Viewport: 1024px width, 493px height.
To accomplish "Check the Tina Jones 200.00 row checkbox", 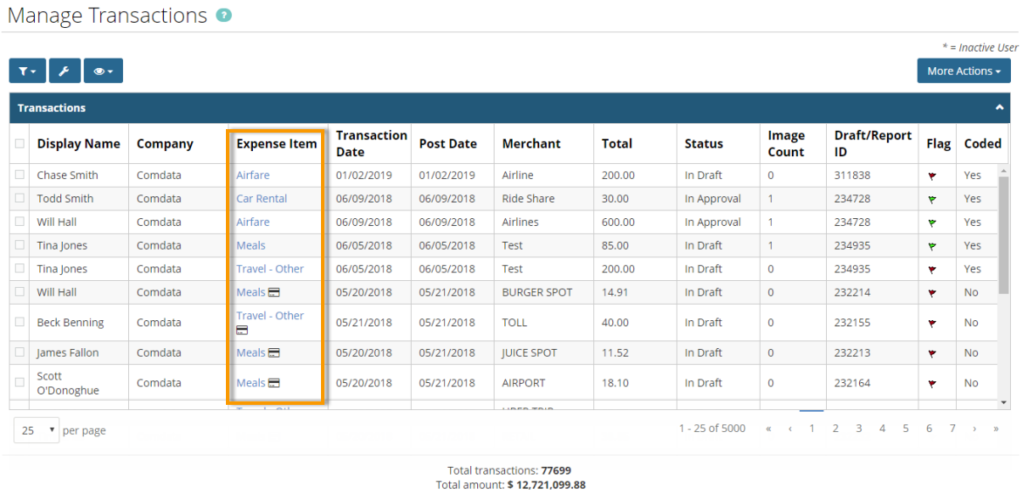I will [20, 269].
